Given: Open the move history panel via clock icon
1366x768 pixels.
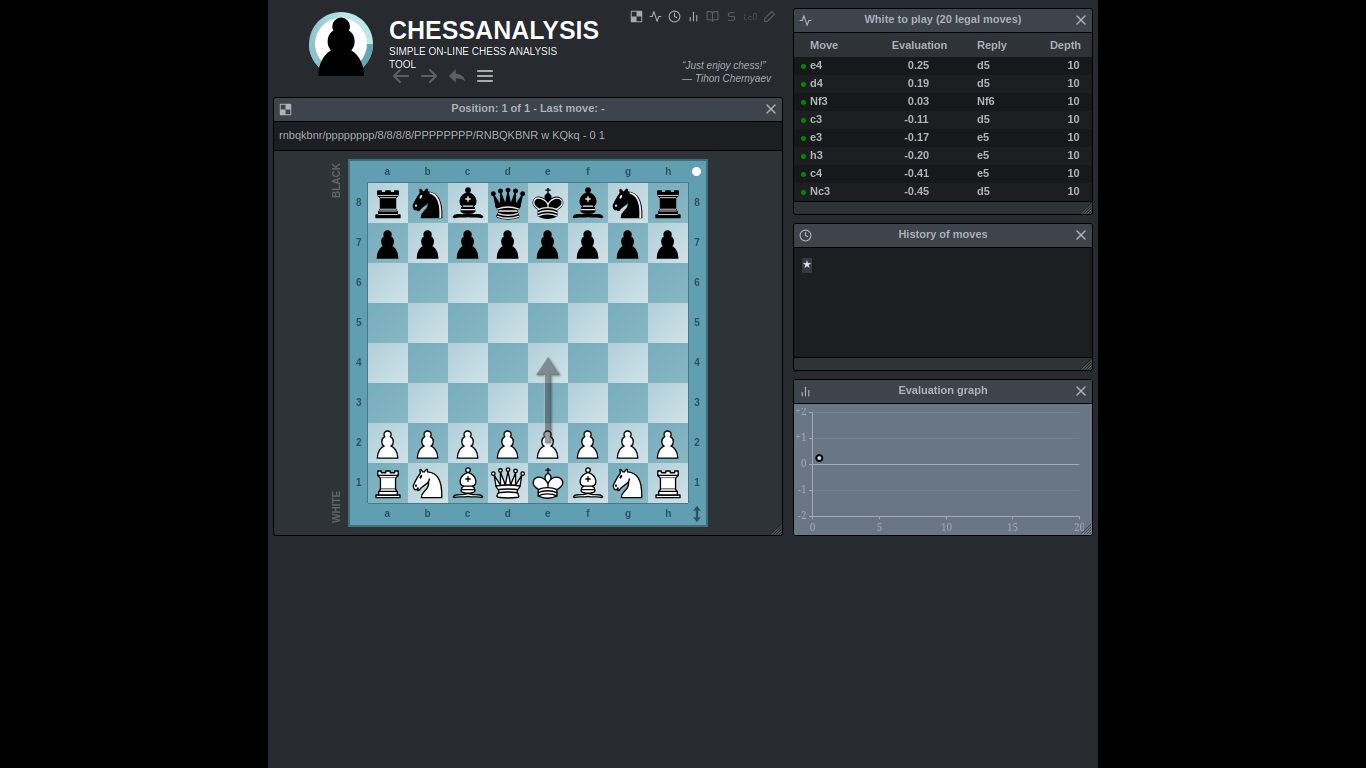Looking at the screenshot, I should click(674, 17).
